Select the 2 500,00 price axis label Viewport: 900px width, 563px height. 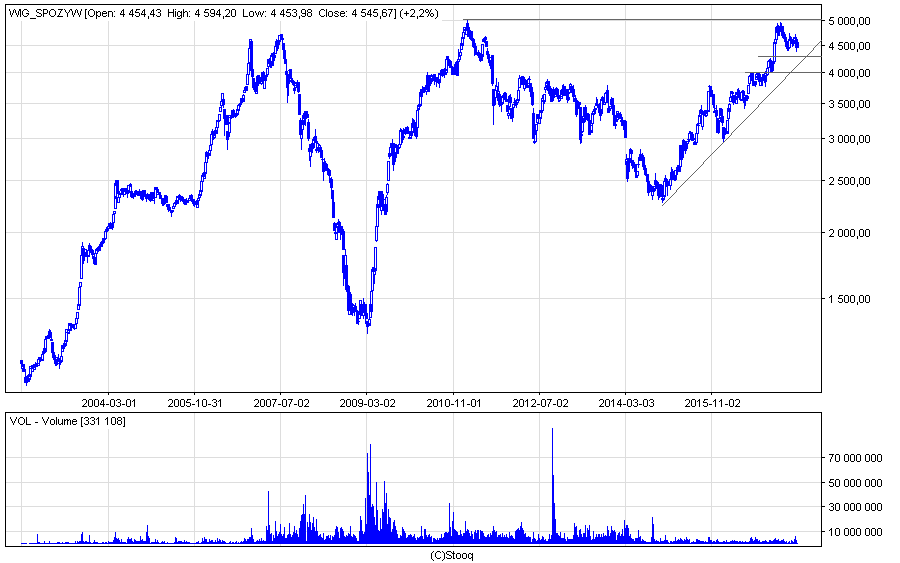pos(849,181)
